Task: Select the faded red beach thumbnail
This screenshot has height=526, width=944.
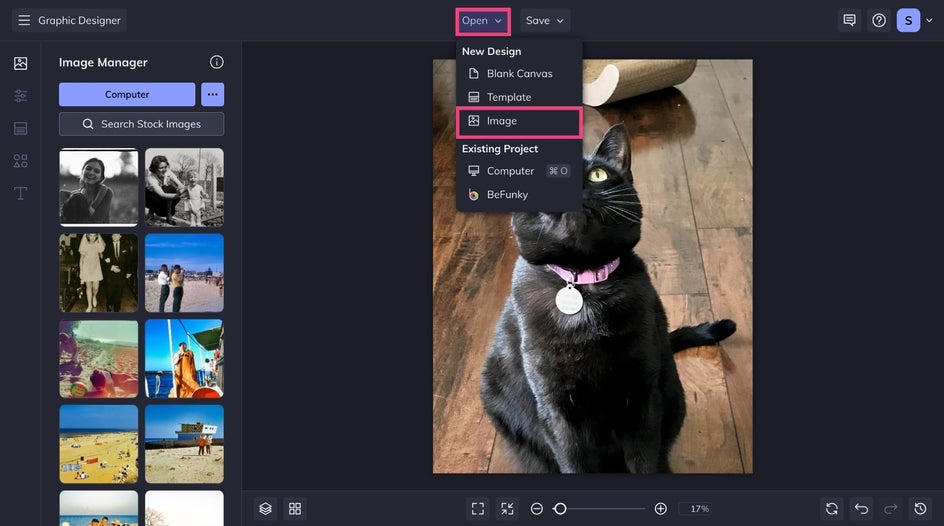Action: point(99,359)
